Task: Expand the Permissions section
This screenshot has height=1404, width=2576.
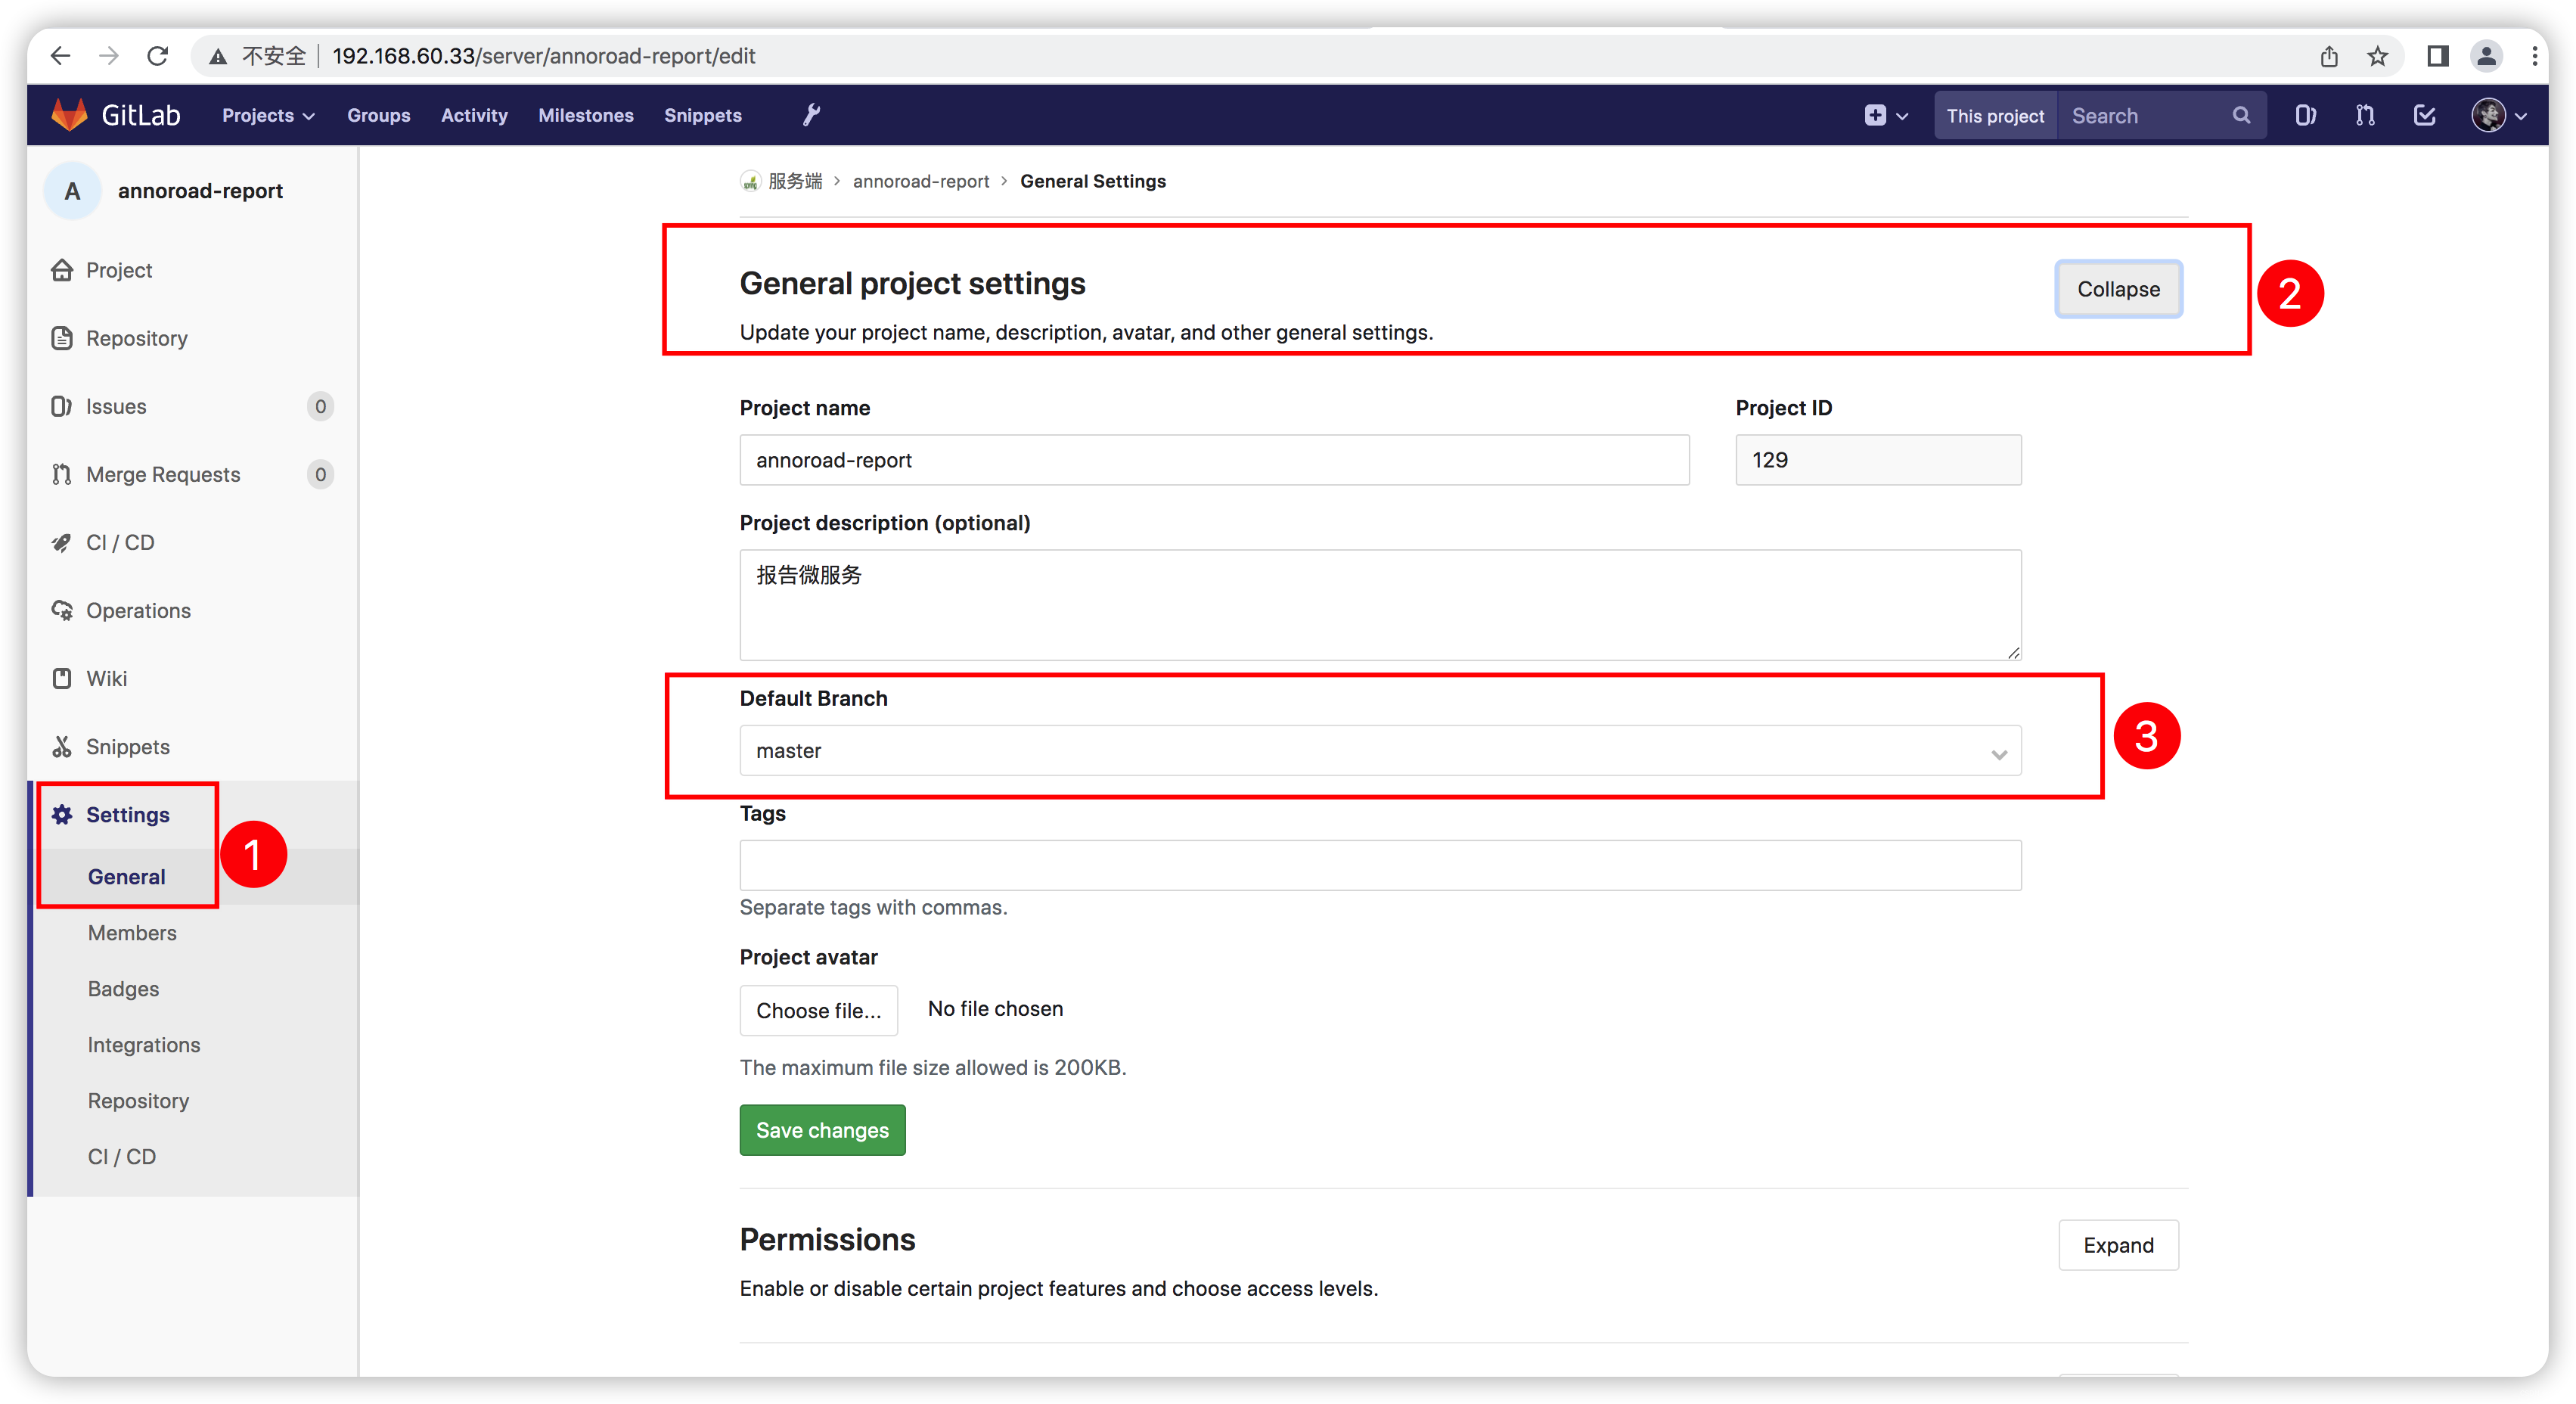Action: [x=2118, y=1245]
